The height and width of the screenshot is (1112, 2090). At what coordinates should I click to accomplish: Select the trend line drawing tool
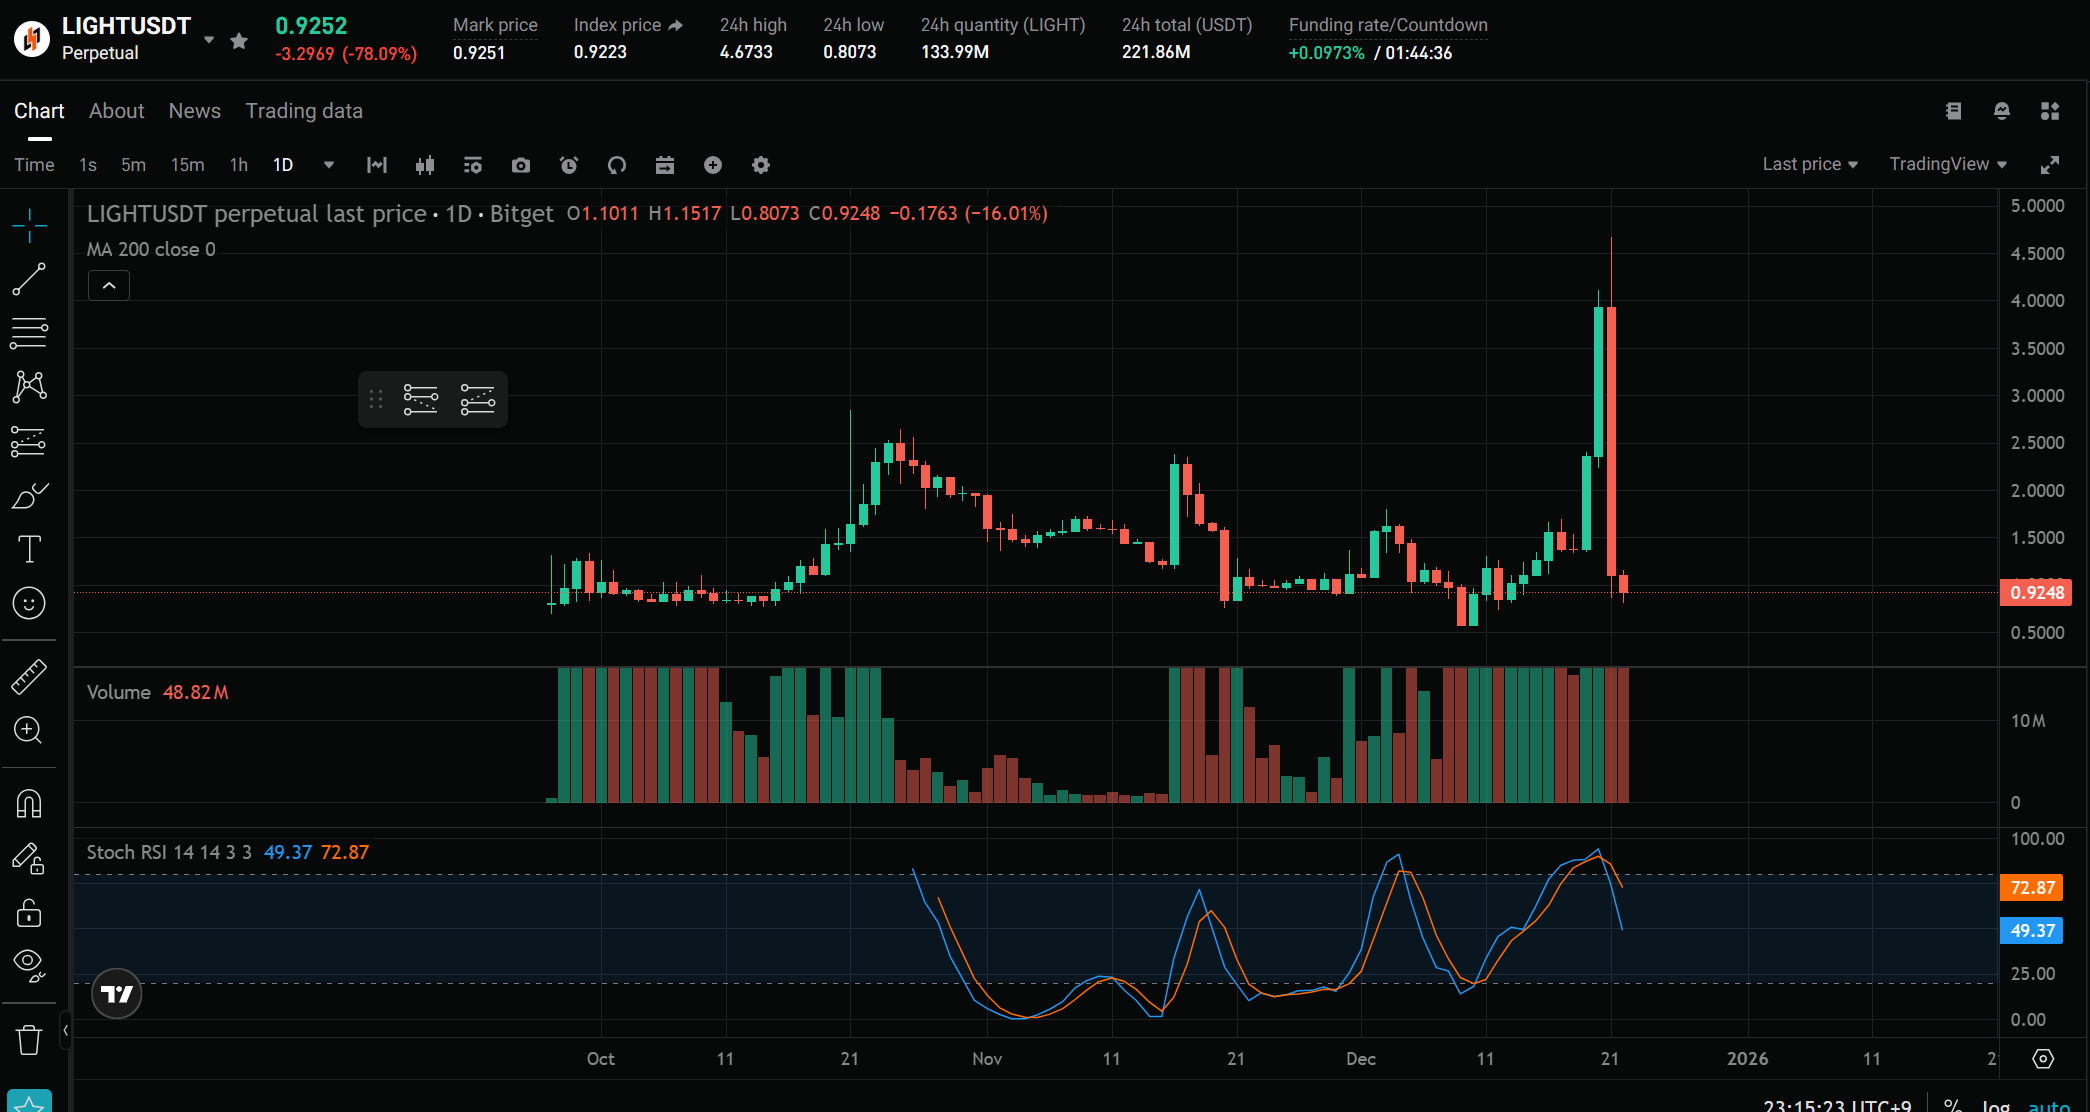coord(29,279)
